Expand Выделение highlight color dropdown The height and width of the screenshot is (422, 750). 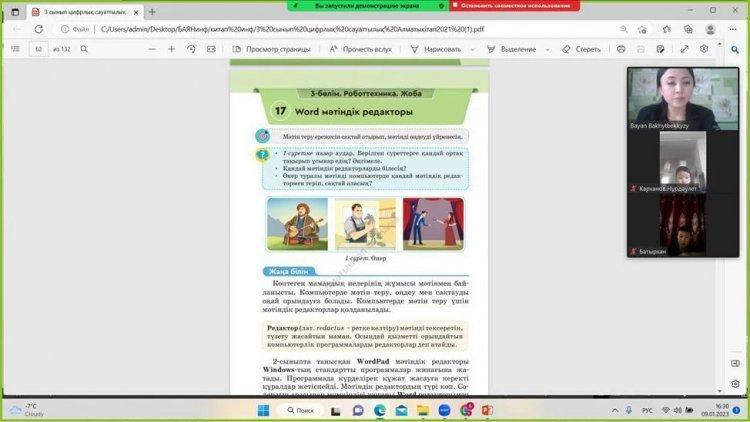(548, 49)
